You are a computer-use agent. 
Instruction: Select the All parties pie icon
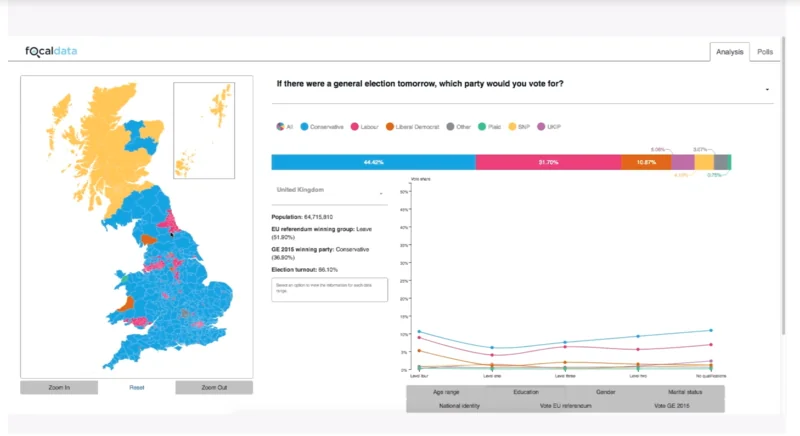tap(280, 126)
